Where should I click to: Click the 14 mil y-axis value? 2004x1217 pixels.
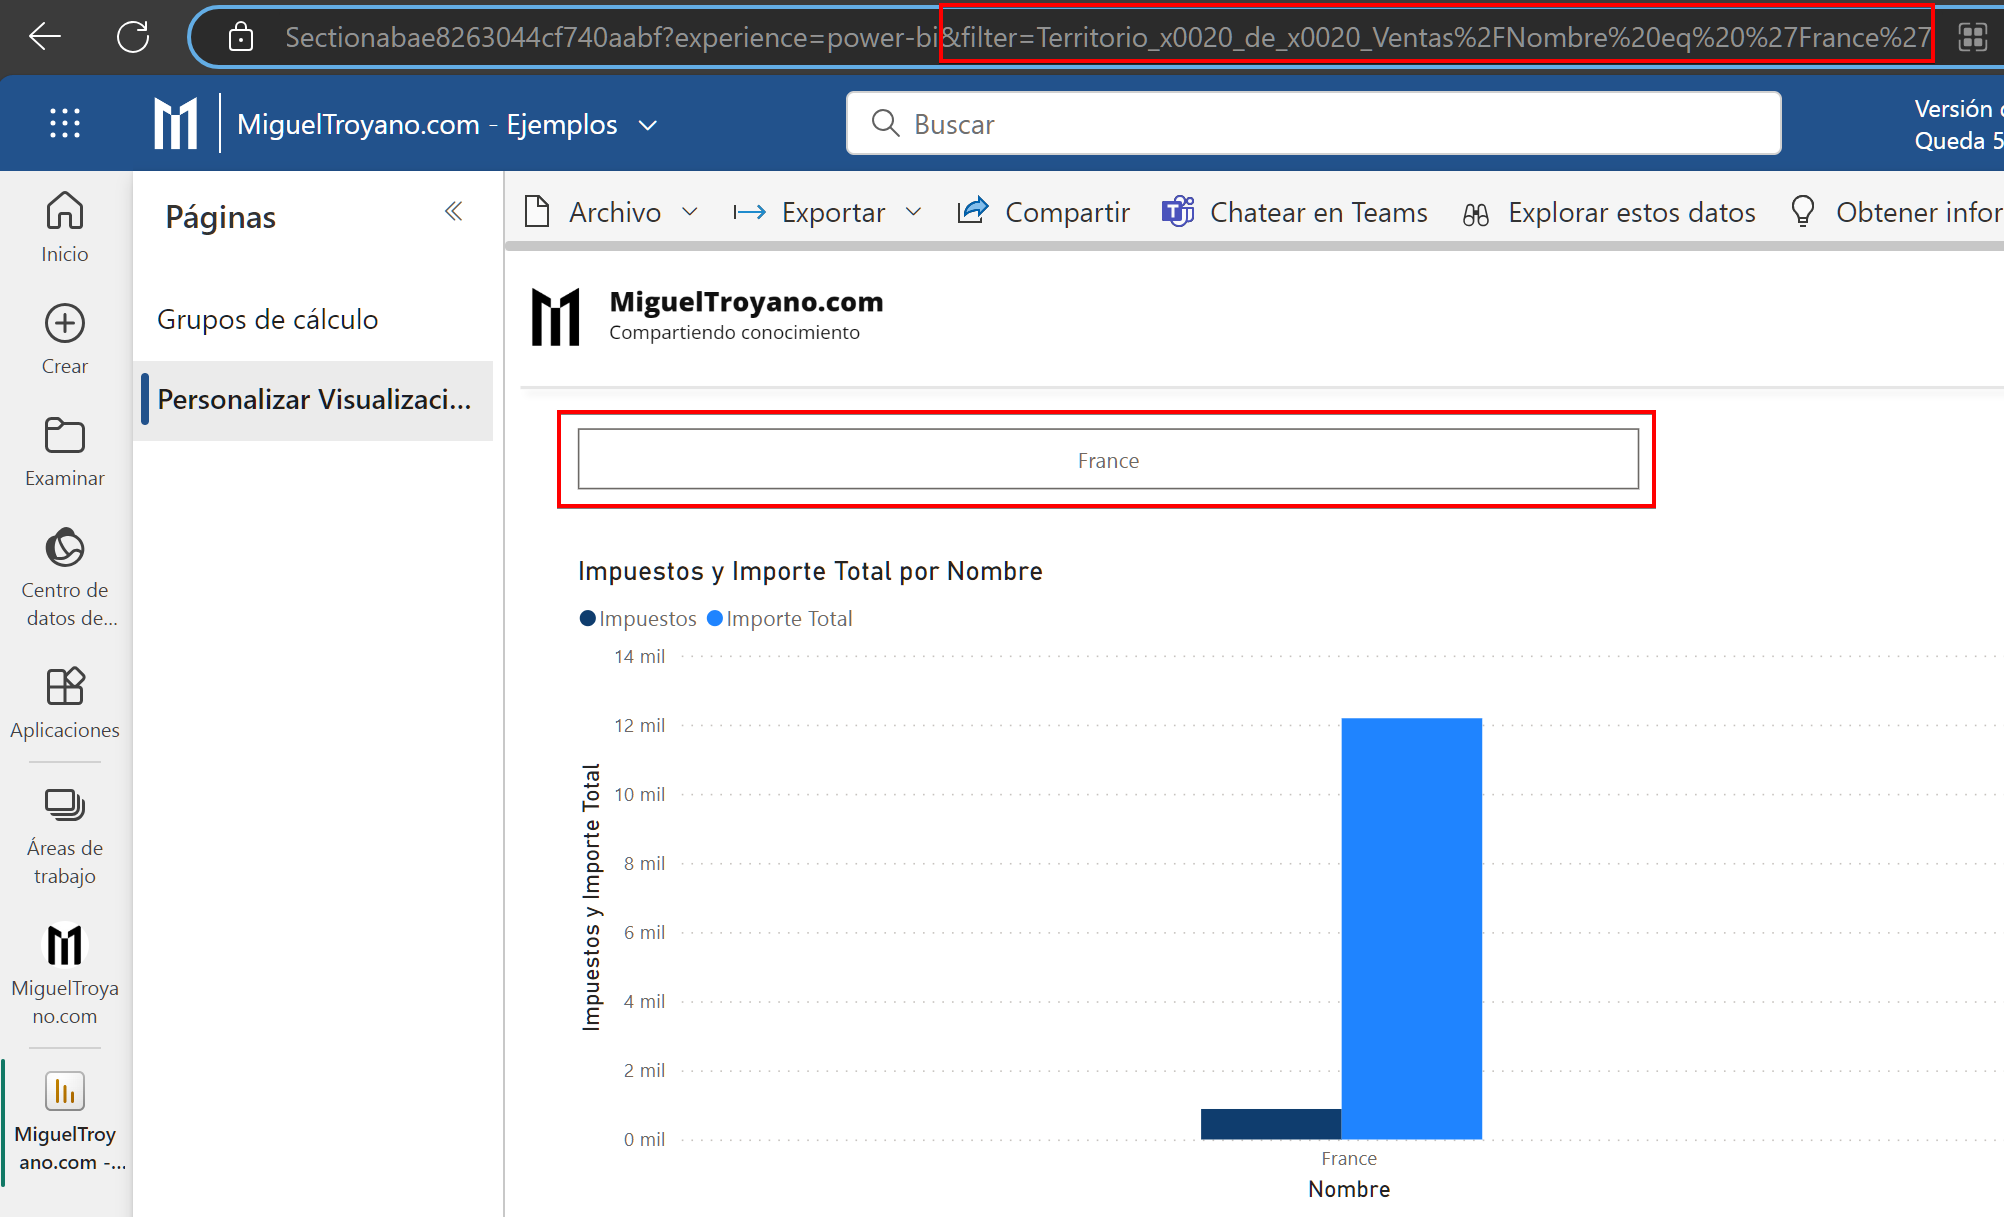tap(640, 656)
